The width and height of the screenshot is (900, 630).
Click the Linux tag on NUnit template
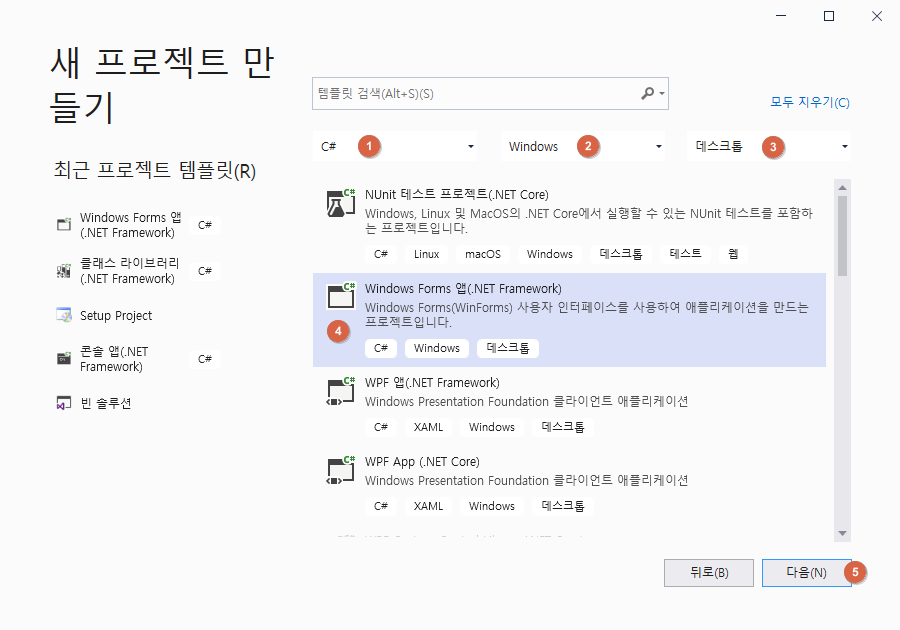[426, 254]
